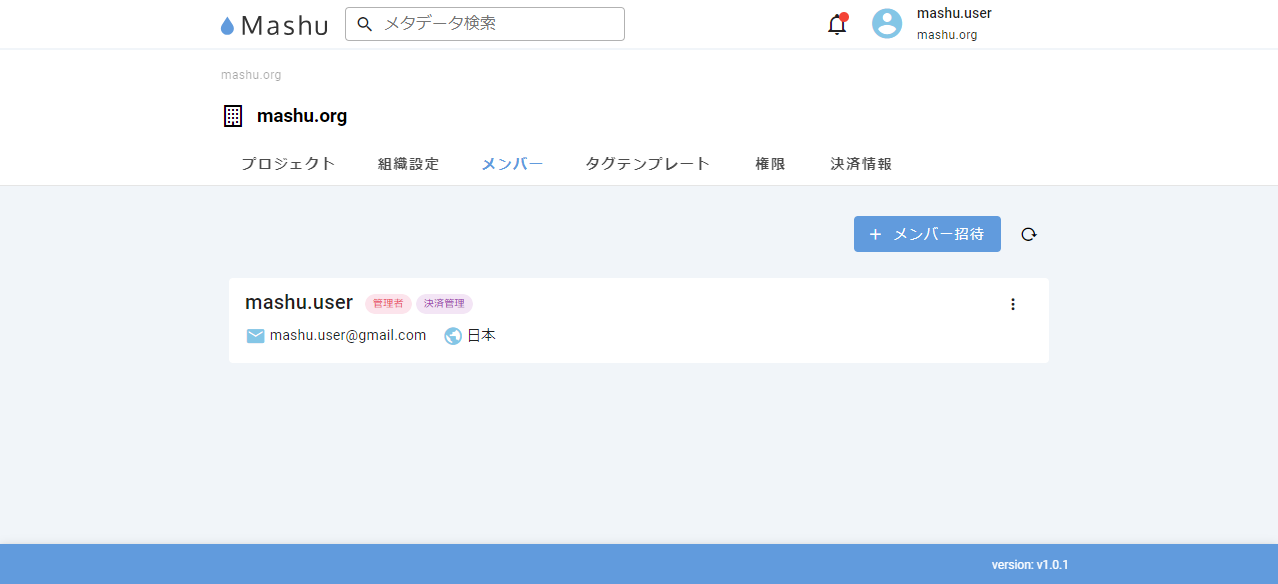
Task: Switch to the プロジェクト tab
Action: [288, 164]
